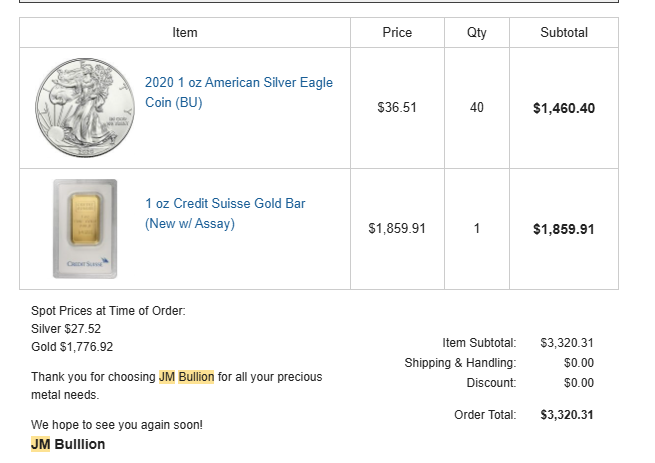This screenshot has height=463, width=655.
Task: Click the gold bar quantity 1 cell
Action: [x=477, y=229]
